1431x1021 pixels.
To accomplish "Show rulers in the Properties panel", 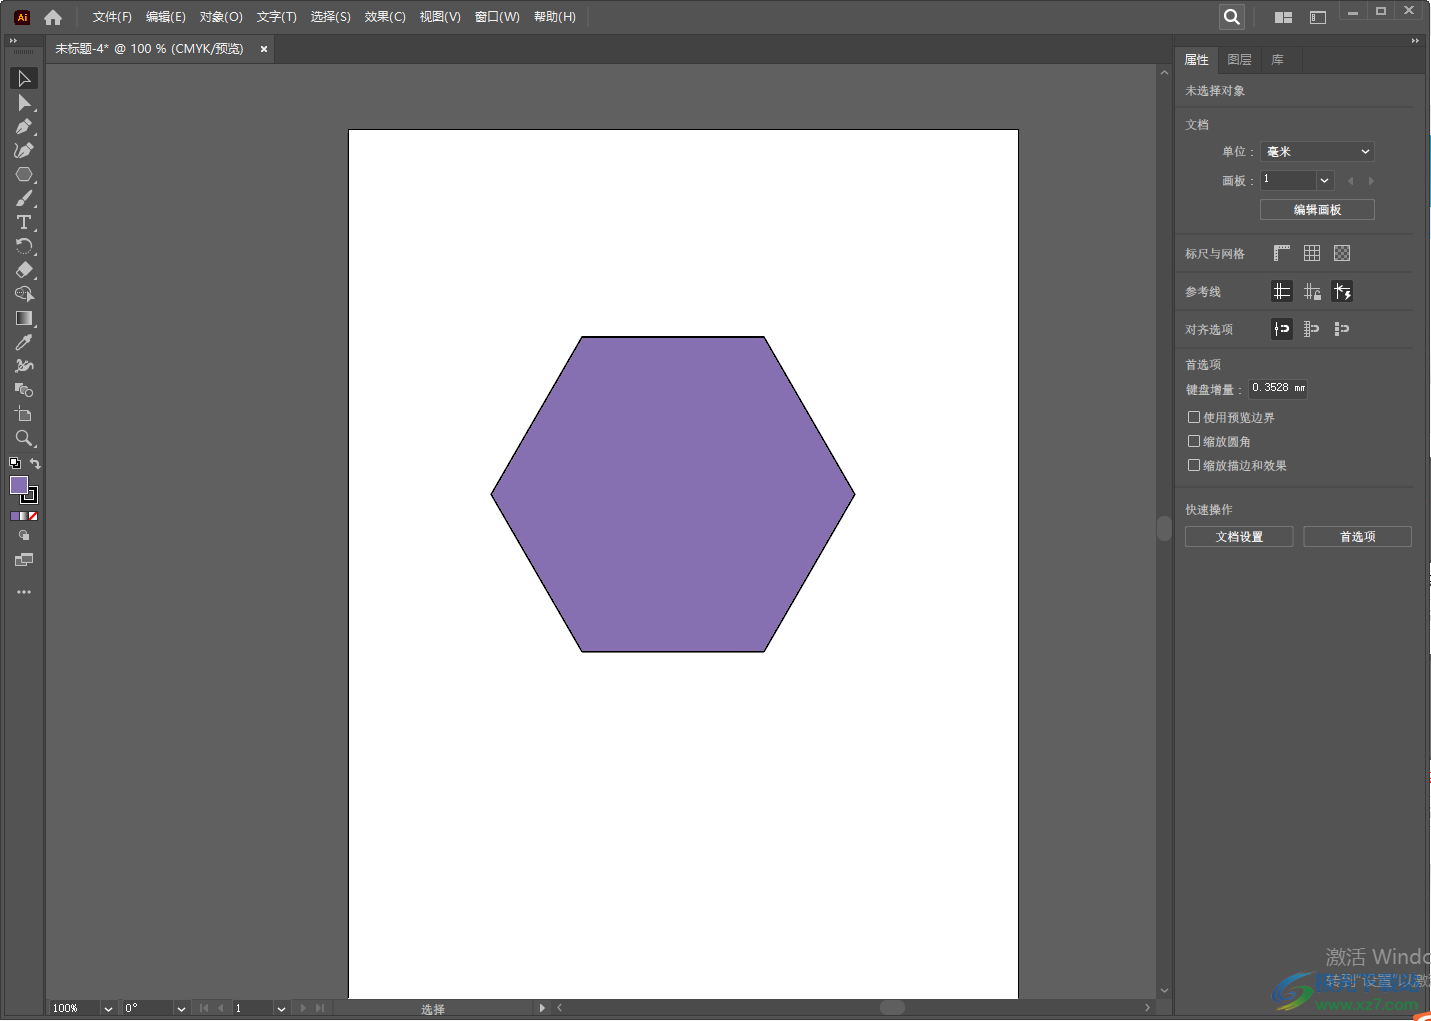I will (1282, 254).
